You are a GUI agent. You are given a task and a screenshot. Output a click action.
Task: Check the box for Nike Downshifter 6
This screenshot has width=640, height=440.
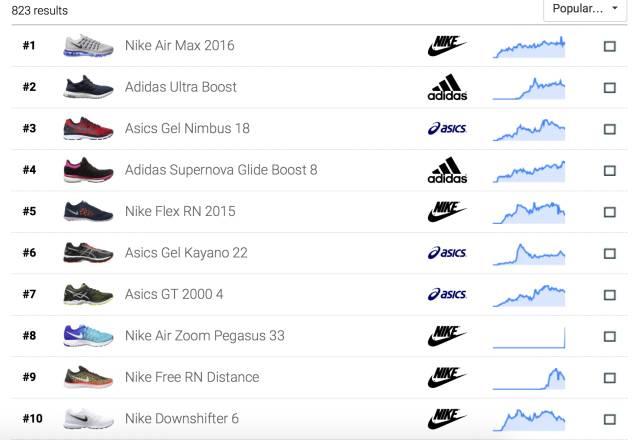[x=609, y=419]
